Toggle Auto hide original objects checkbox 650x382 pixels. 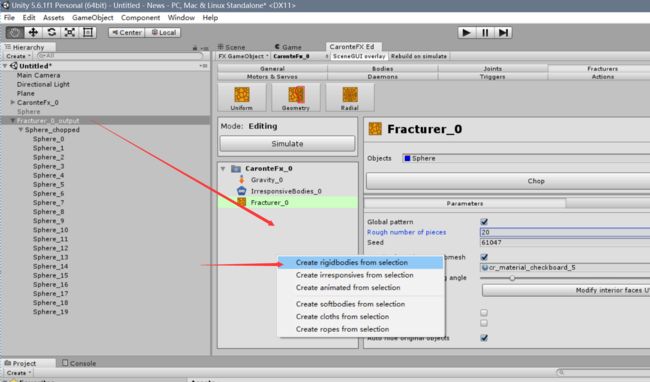click(x=484, y=338)
